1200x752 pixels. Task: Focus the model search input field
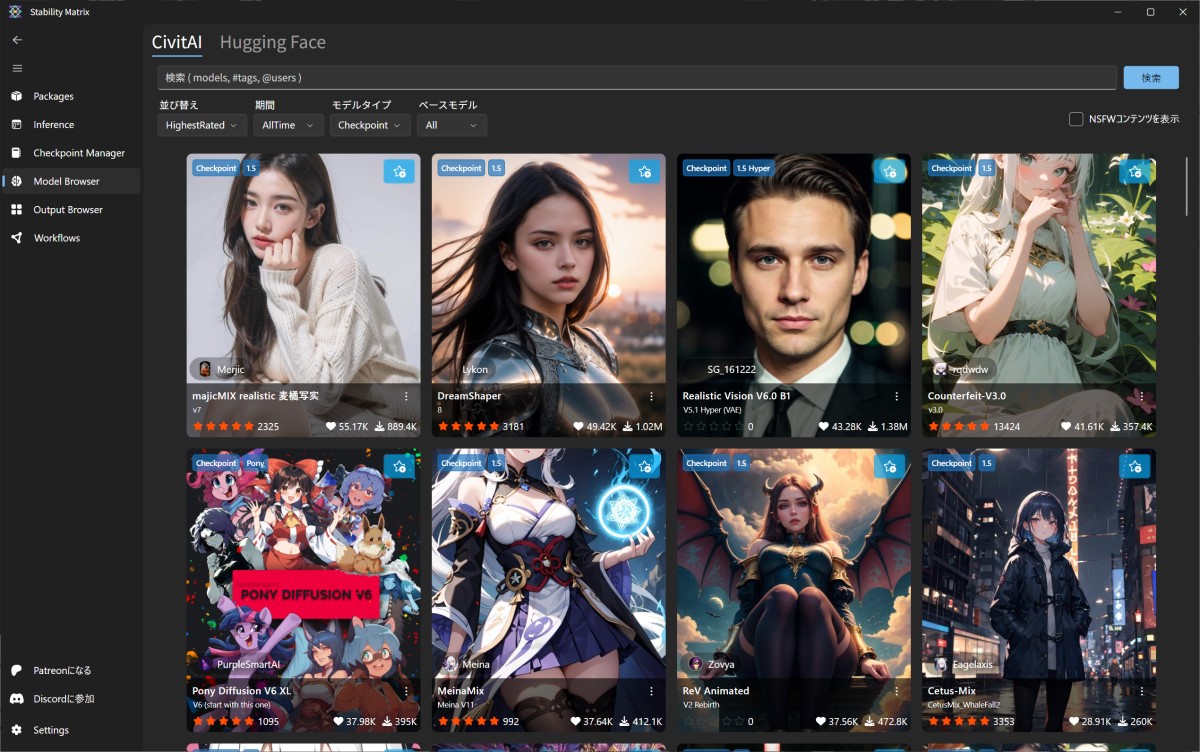click(x=637, y=77)
